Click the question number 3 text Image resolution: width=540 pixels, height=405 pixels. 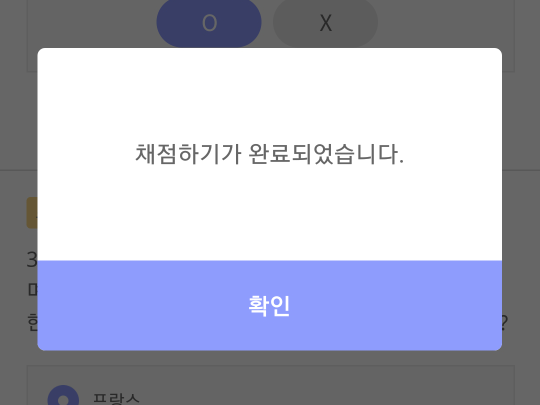(x=32, y=260)
